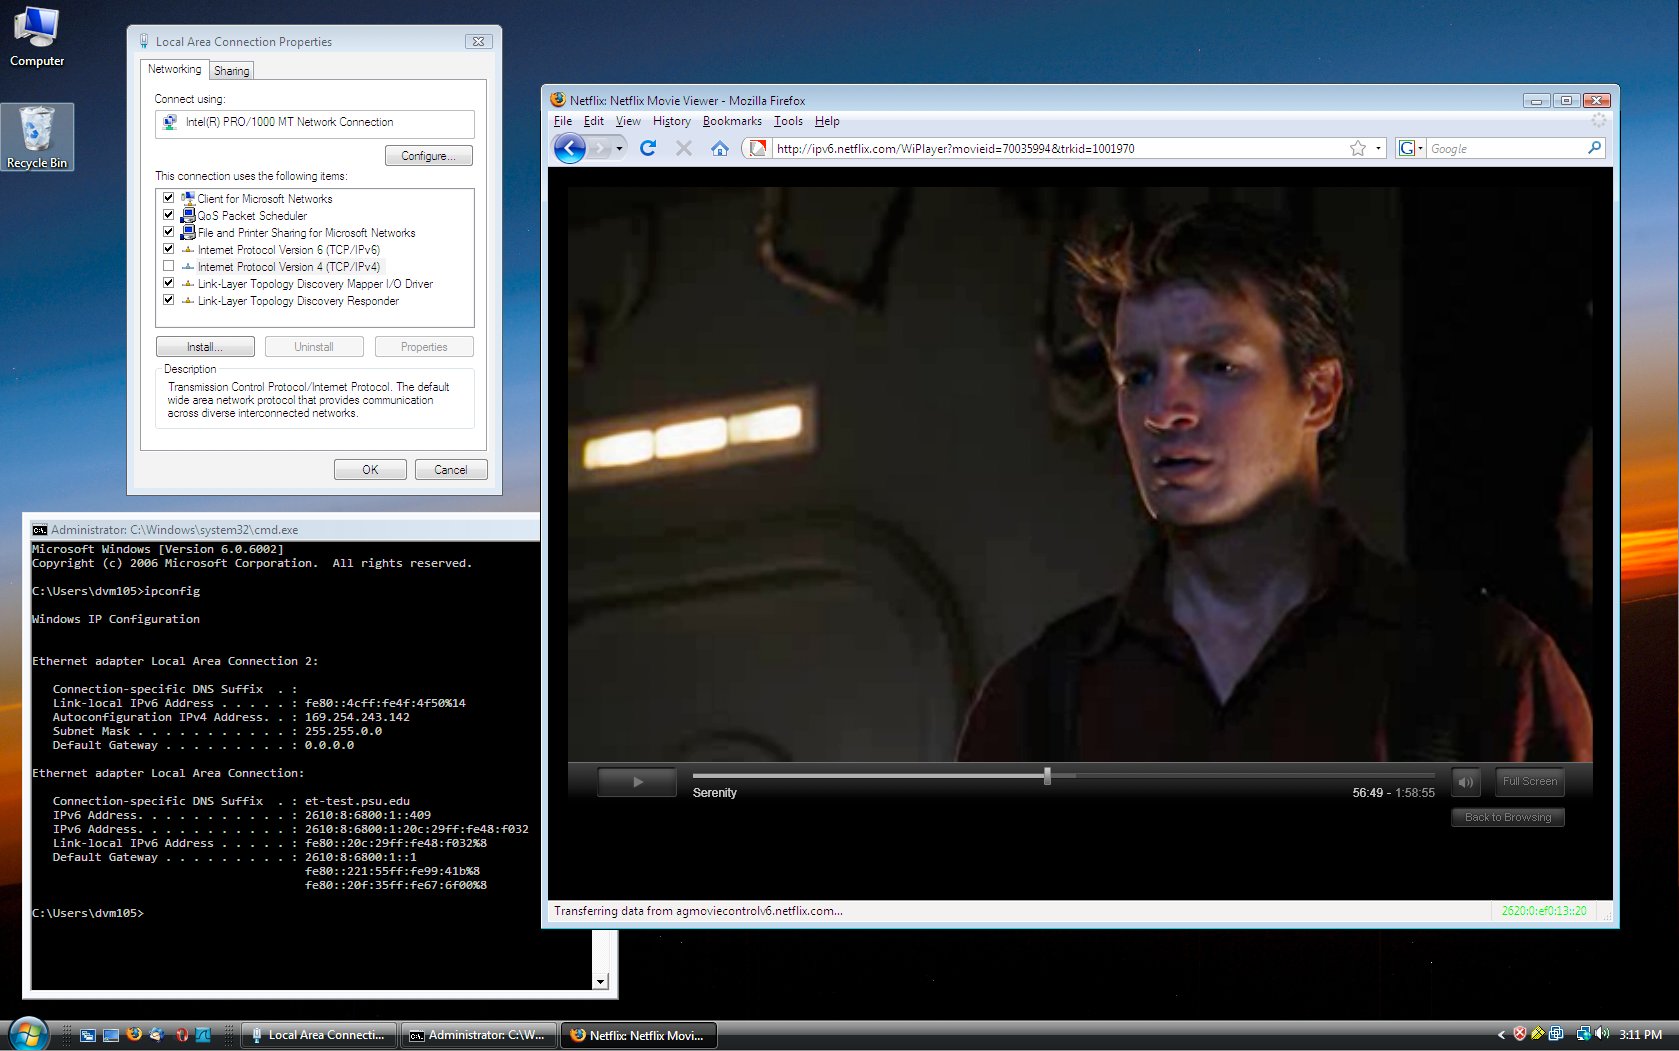Click OK in Local Area Connection Properties
The image size is (1679, 1051).
pos(370,470)
